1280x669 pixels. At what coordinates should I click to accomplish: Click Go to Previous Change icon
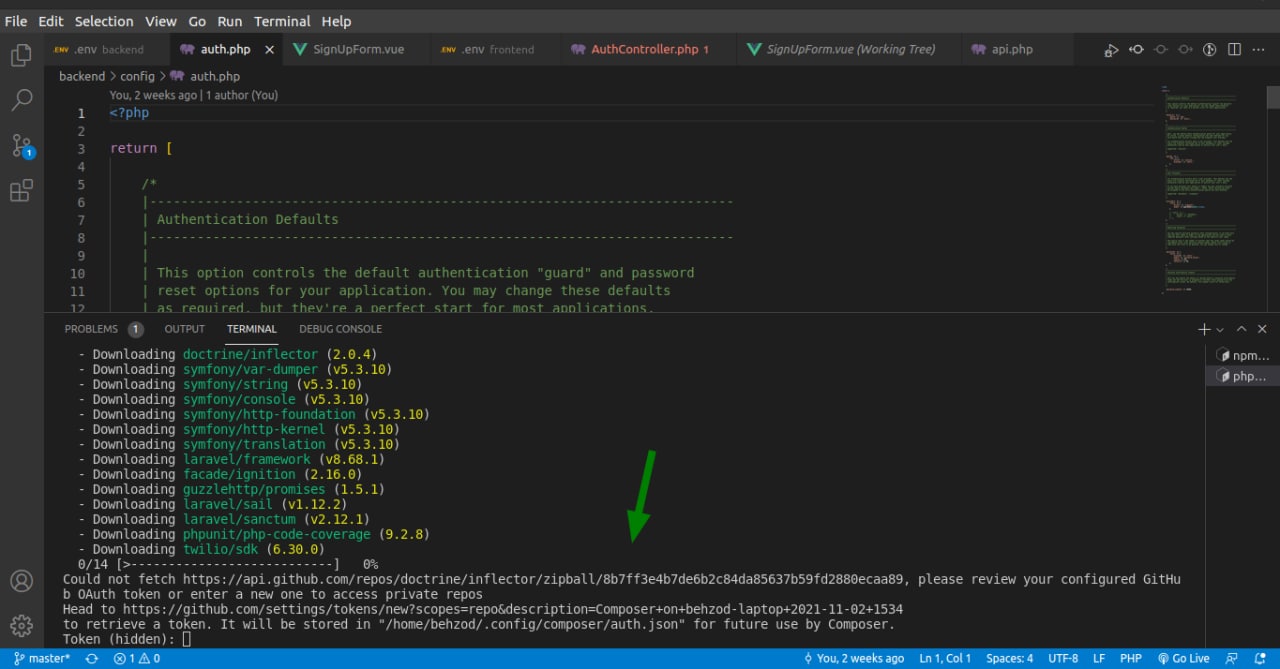click(1137, 50)
